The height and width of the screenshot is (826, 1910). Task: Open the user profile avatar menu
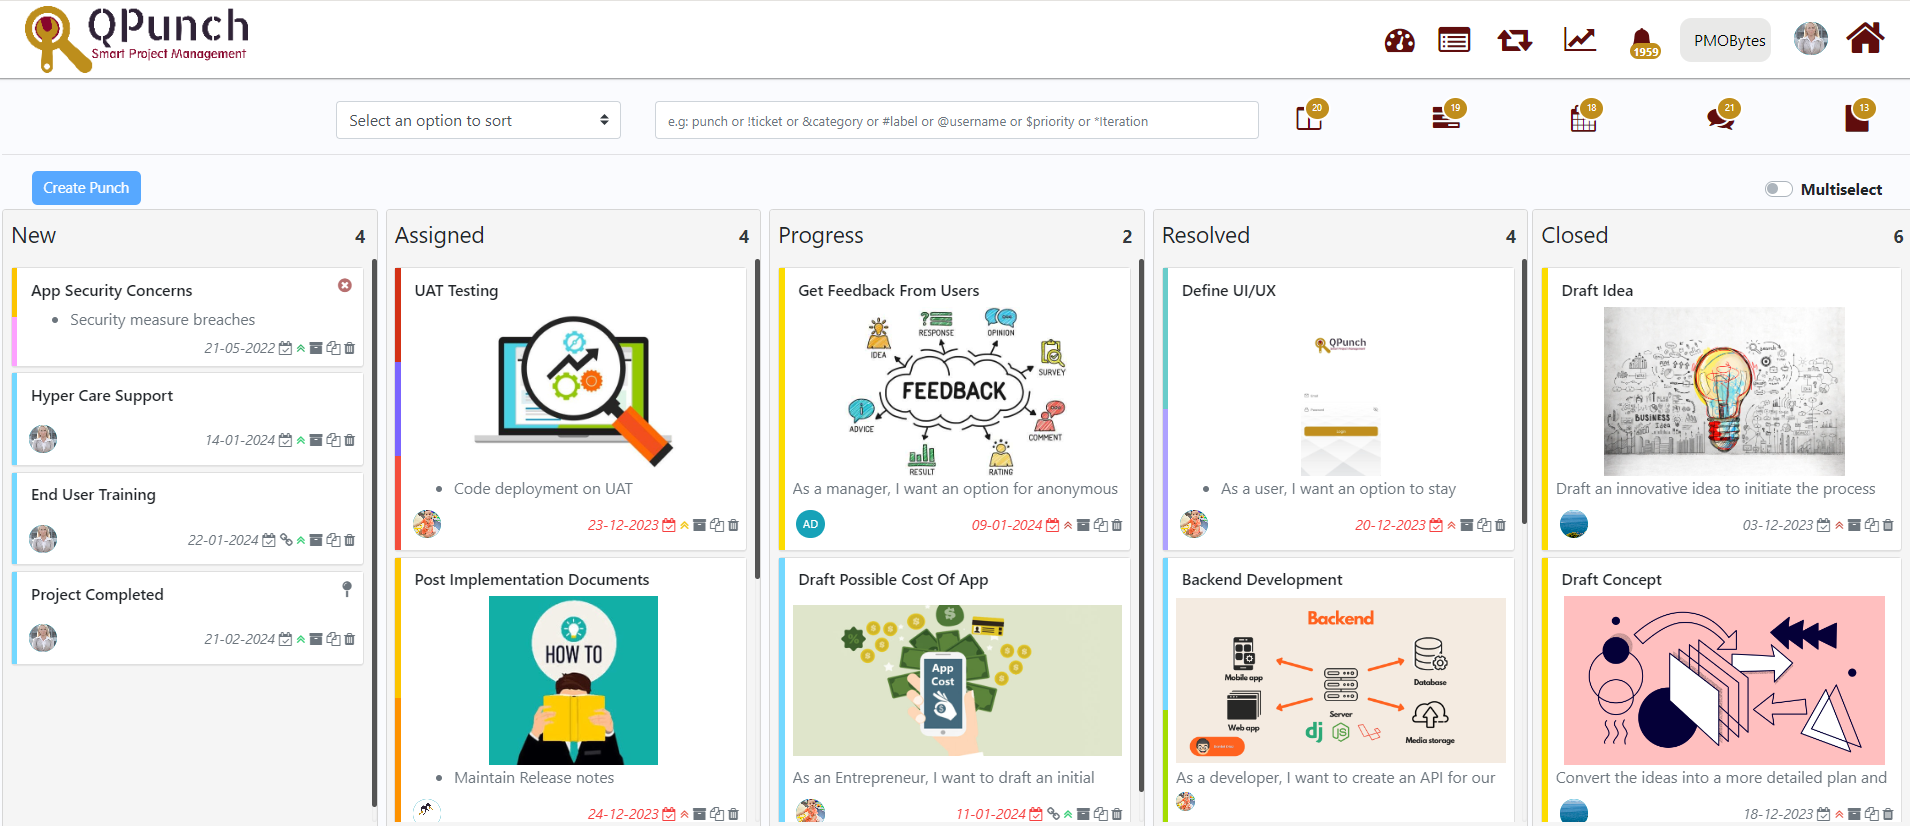pos(1810,39)
